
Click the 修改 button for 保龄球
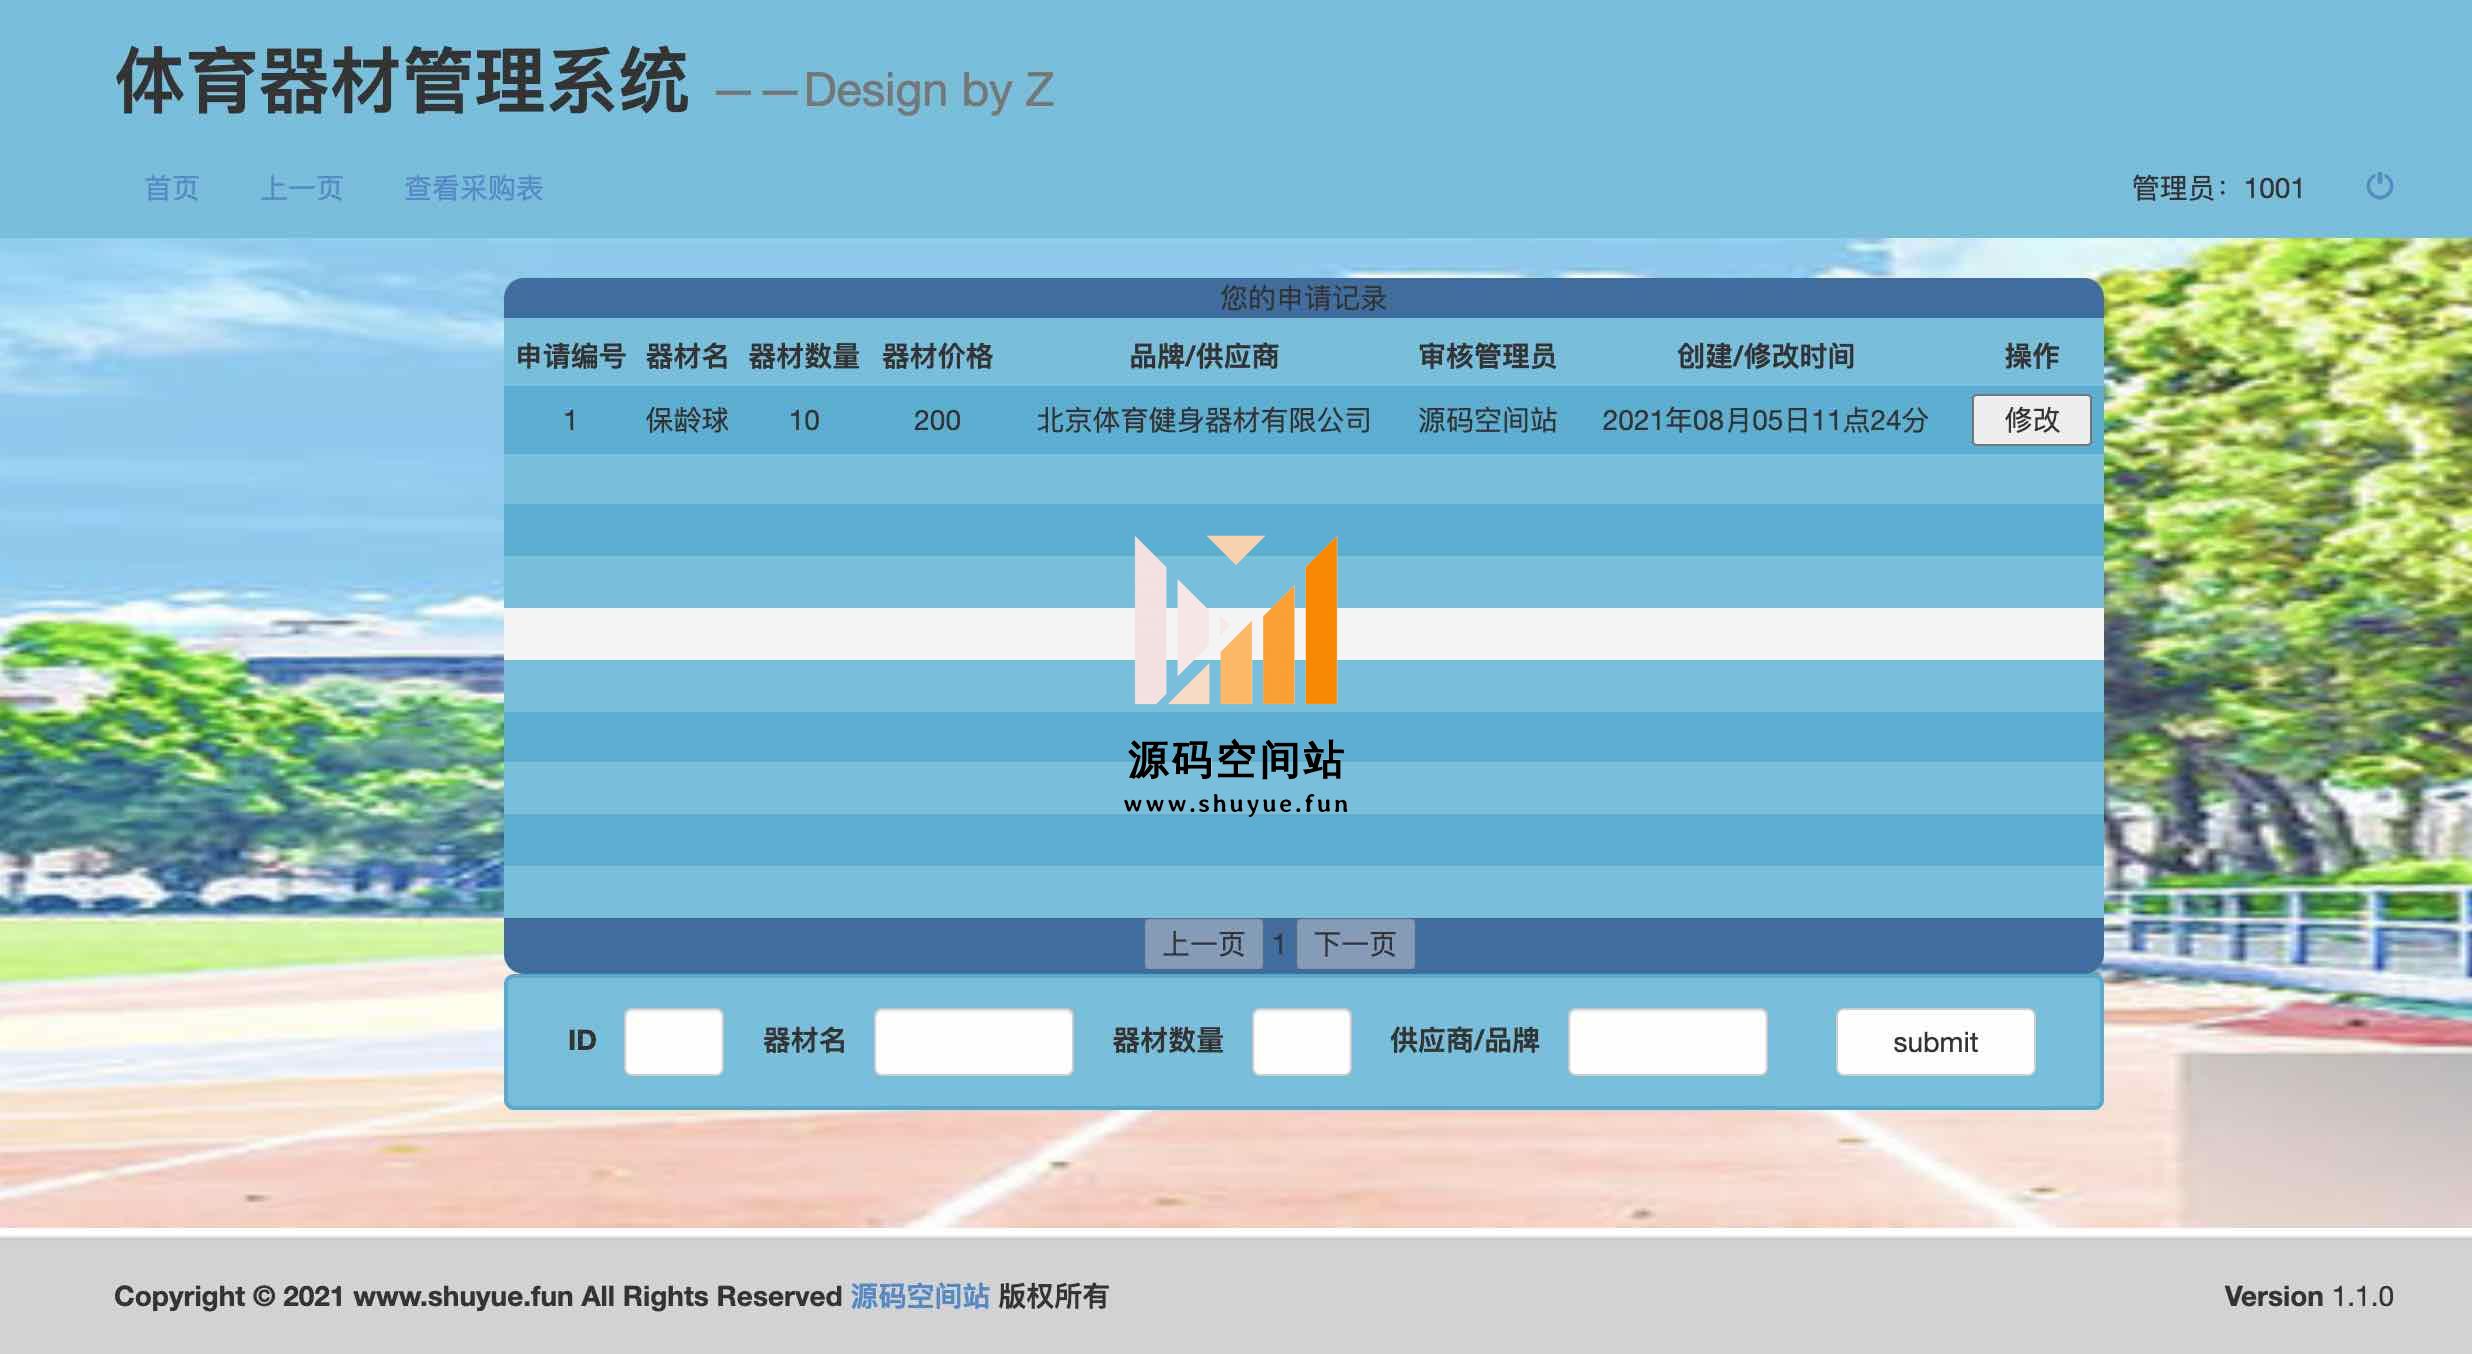pyautogui.click(x=2030, y=420)
